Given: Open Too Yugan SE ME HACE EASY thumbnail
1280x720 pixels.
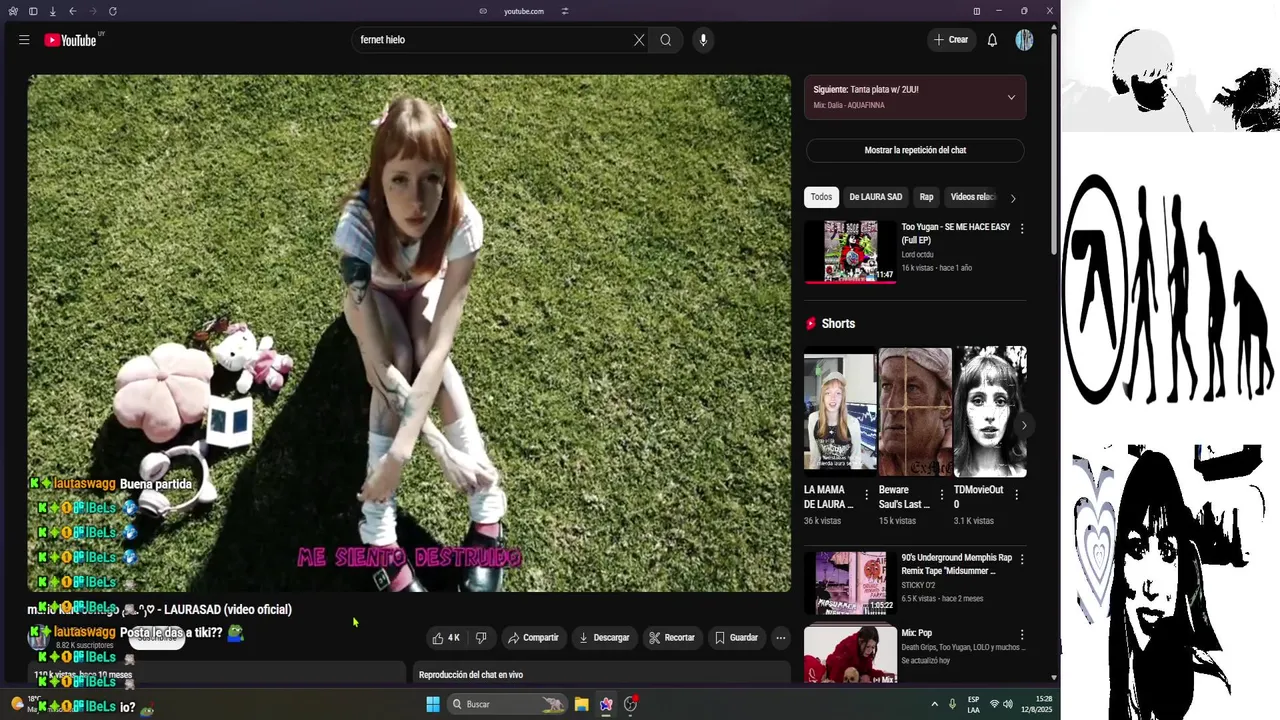Looking at the screenshot, I should (x=850, y=251).
